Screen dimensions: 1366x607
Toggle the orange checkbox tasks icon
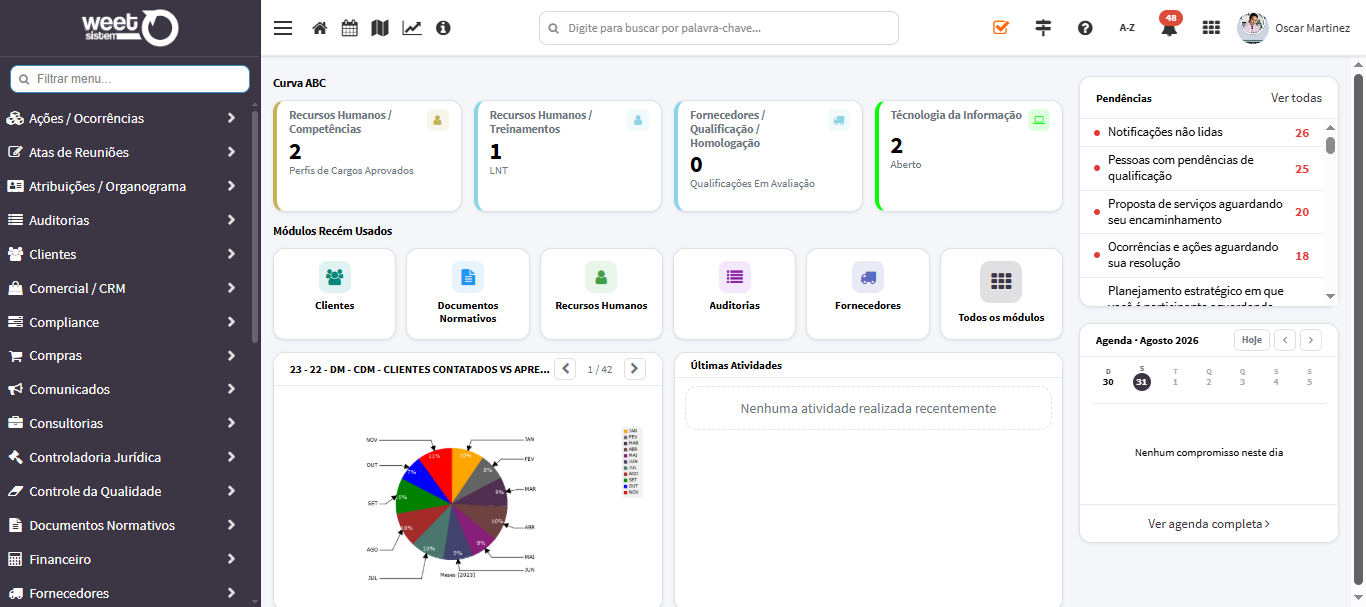(1001, 28)
